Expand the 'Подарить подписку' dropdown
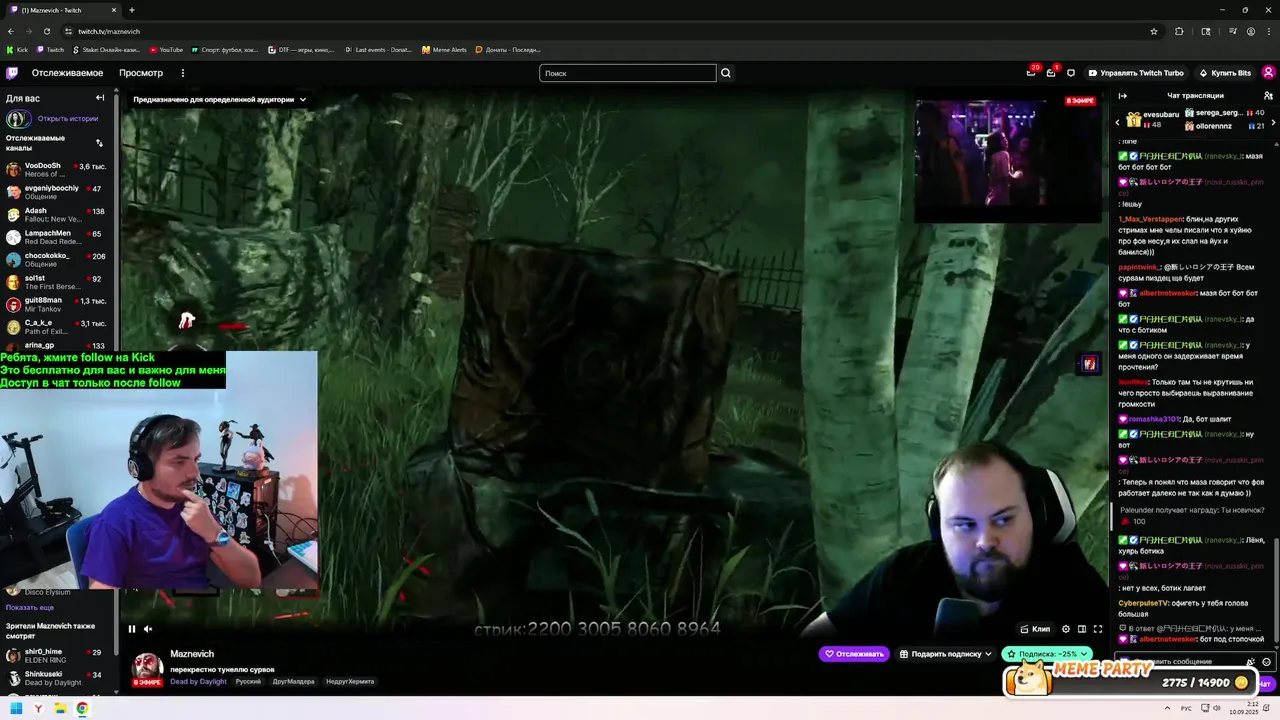The width and height of the screenshot is (1280, 720). coord(945,654)
